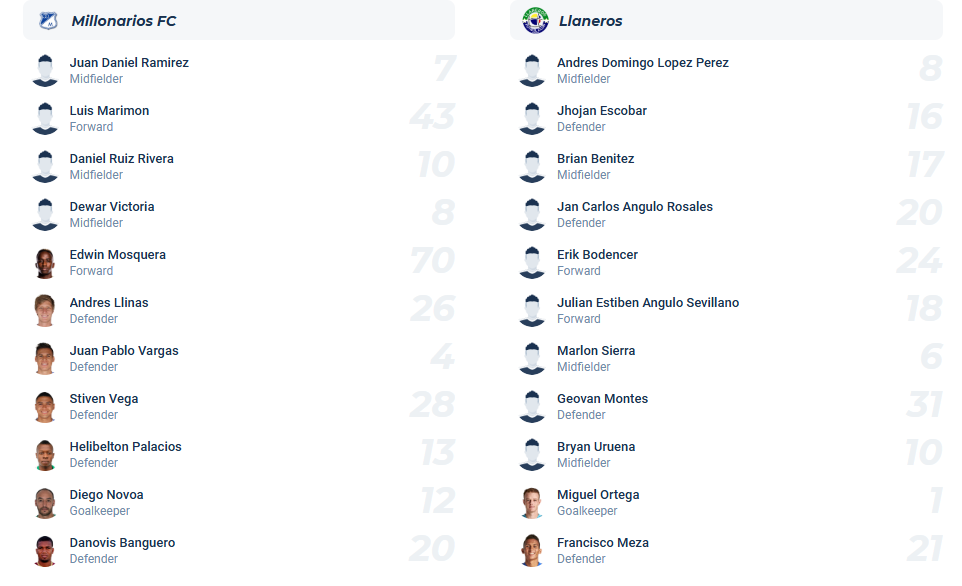The width and height of the screenshot is (962, 586).
Task: Click Diego Novoa's goalkeeper photo
Action: click(45, 503)
